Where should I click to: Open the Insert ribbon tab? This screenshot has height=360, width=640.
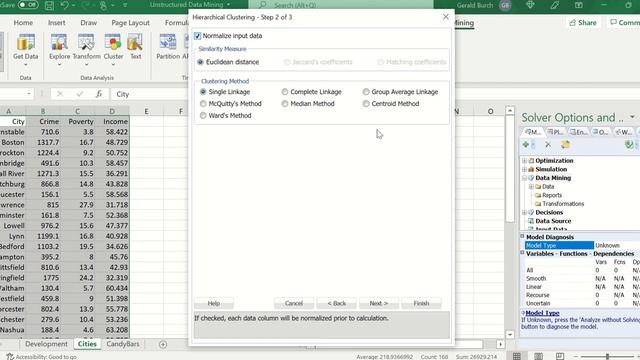coord(56,23)
